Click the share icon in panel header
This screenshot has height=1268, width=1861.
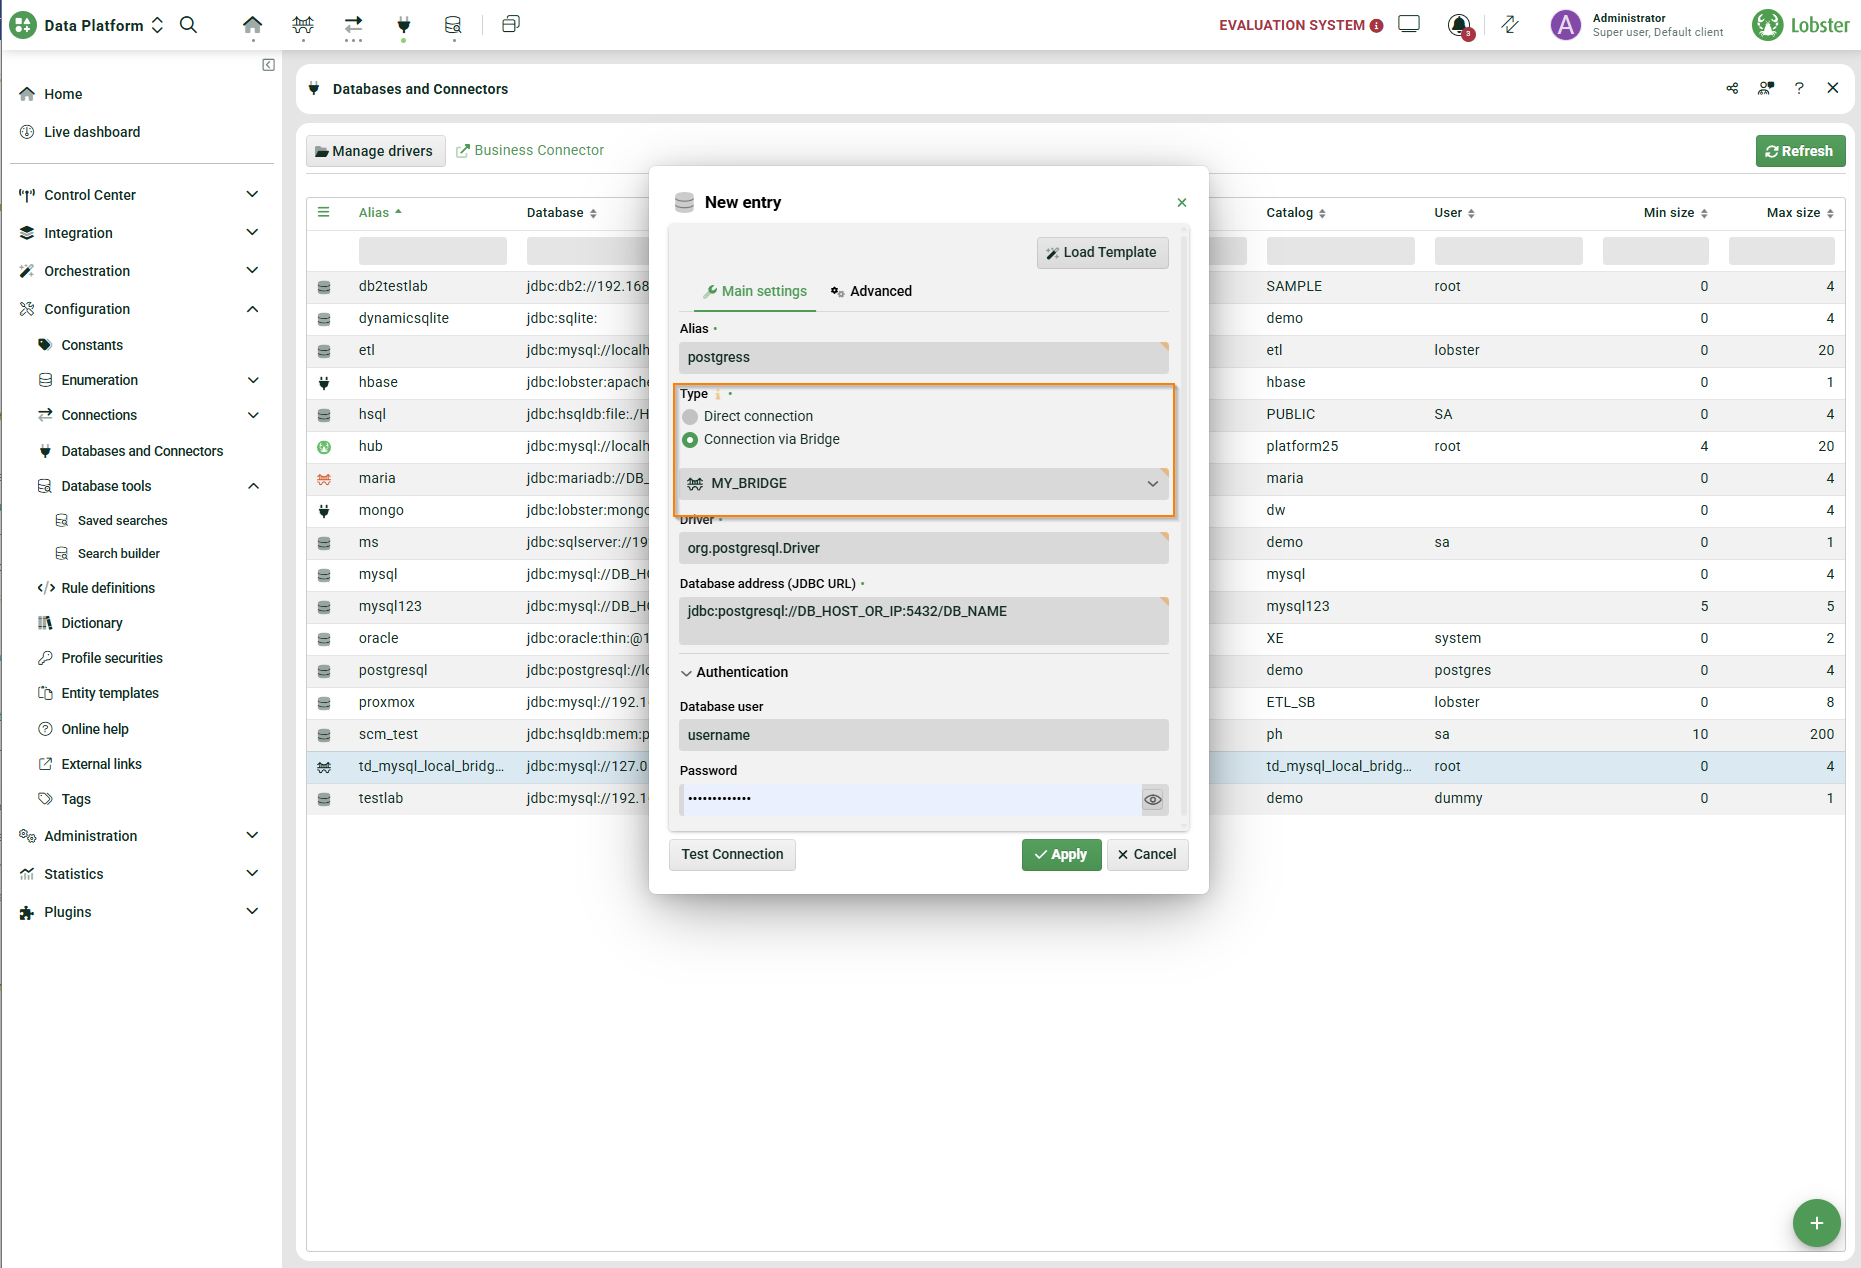tap(1732, 88)
